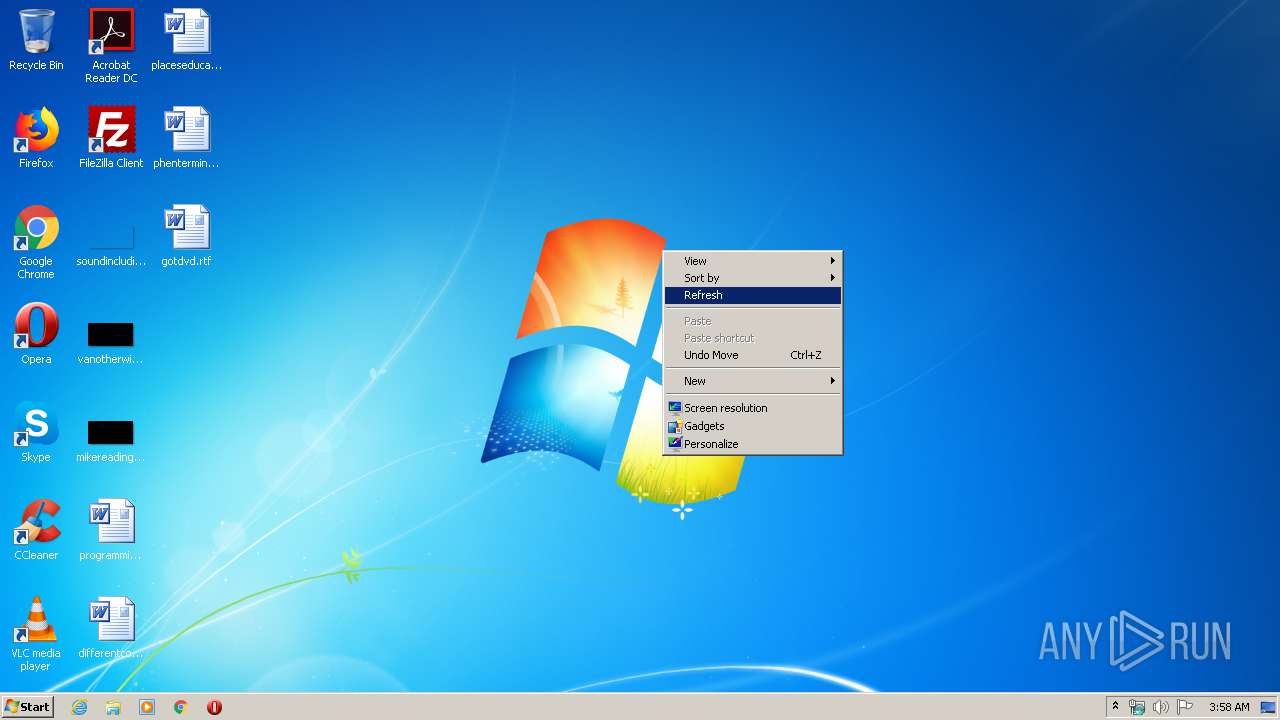Screen dimensions: 1280x720
Task: Select the gotdvd.rtf document icon
Action: click(x=187, y=236)
